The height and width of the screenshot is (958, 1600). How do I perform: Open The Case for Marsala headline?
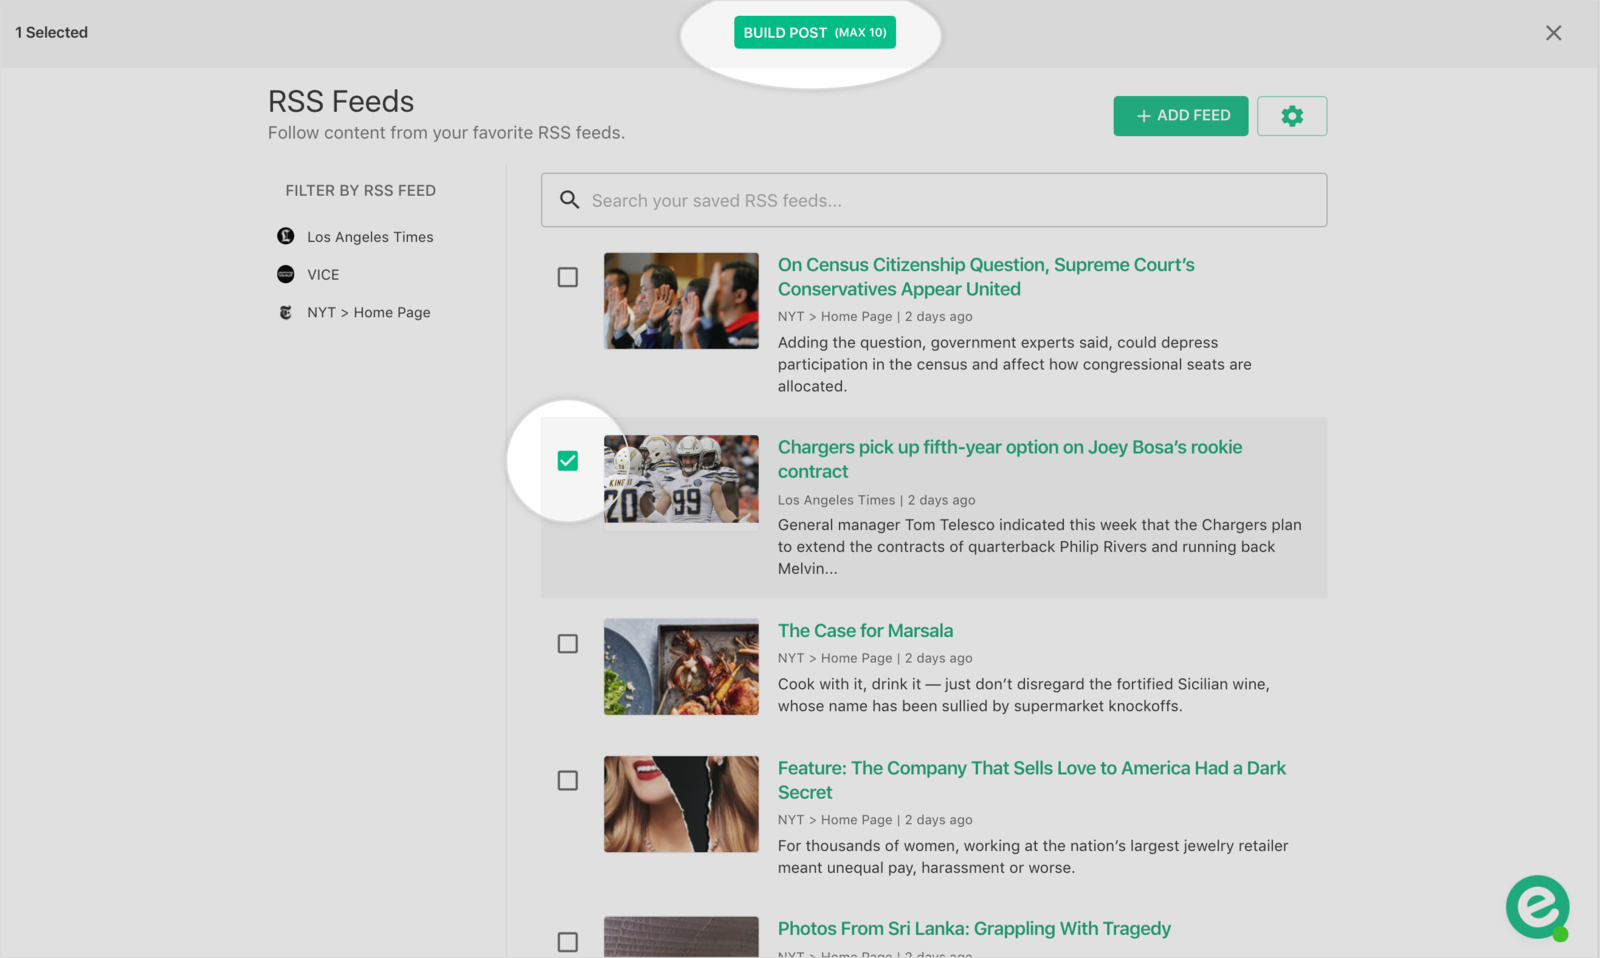865,631
